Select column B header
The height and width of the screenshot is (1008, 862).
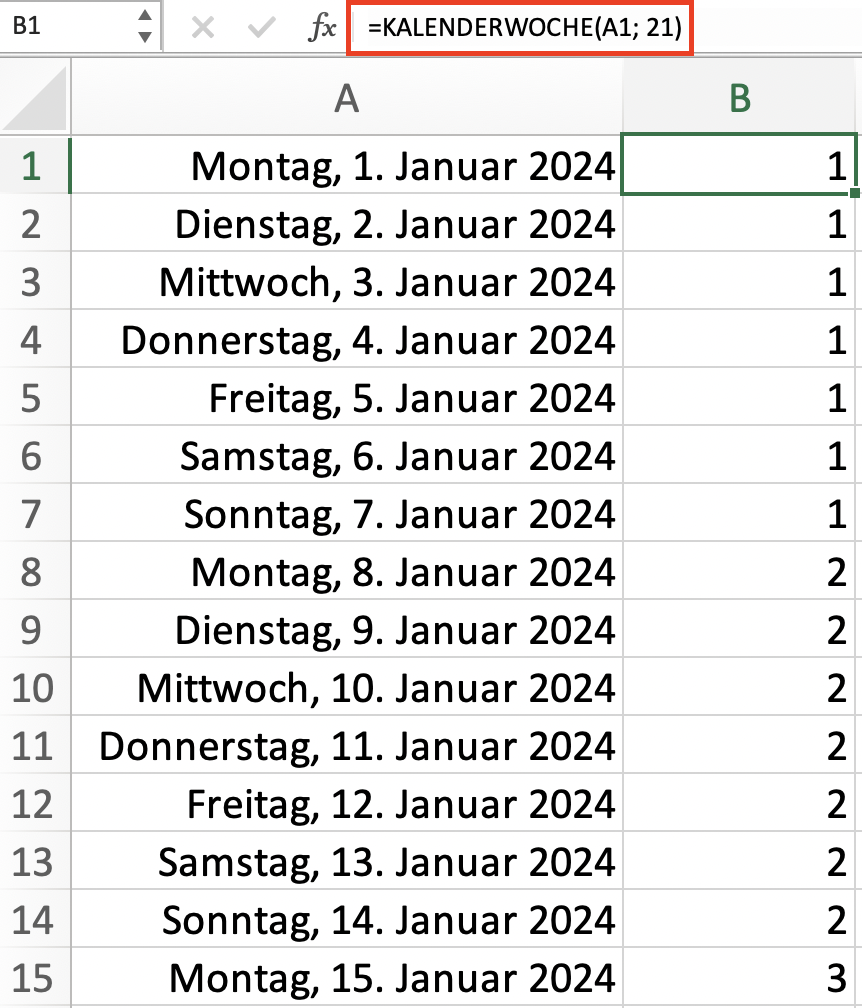point(739,98)
